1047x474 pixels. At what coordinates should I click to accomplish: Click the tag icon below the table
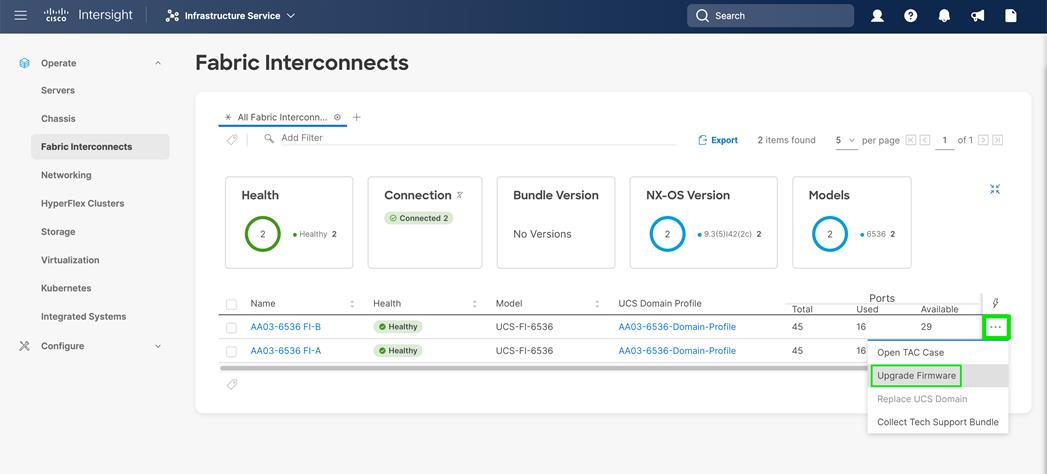232,385
